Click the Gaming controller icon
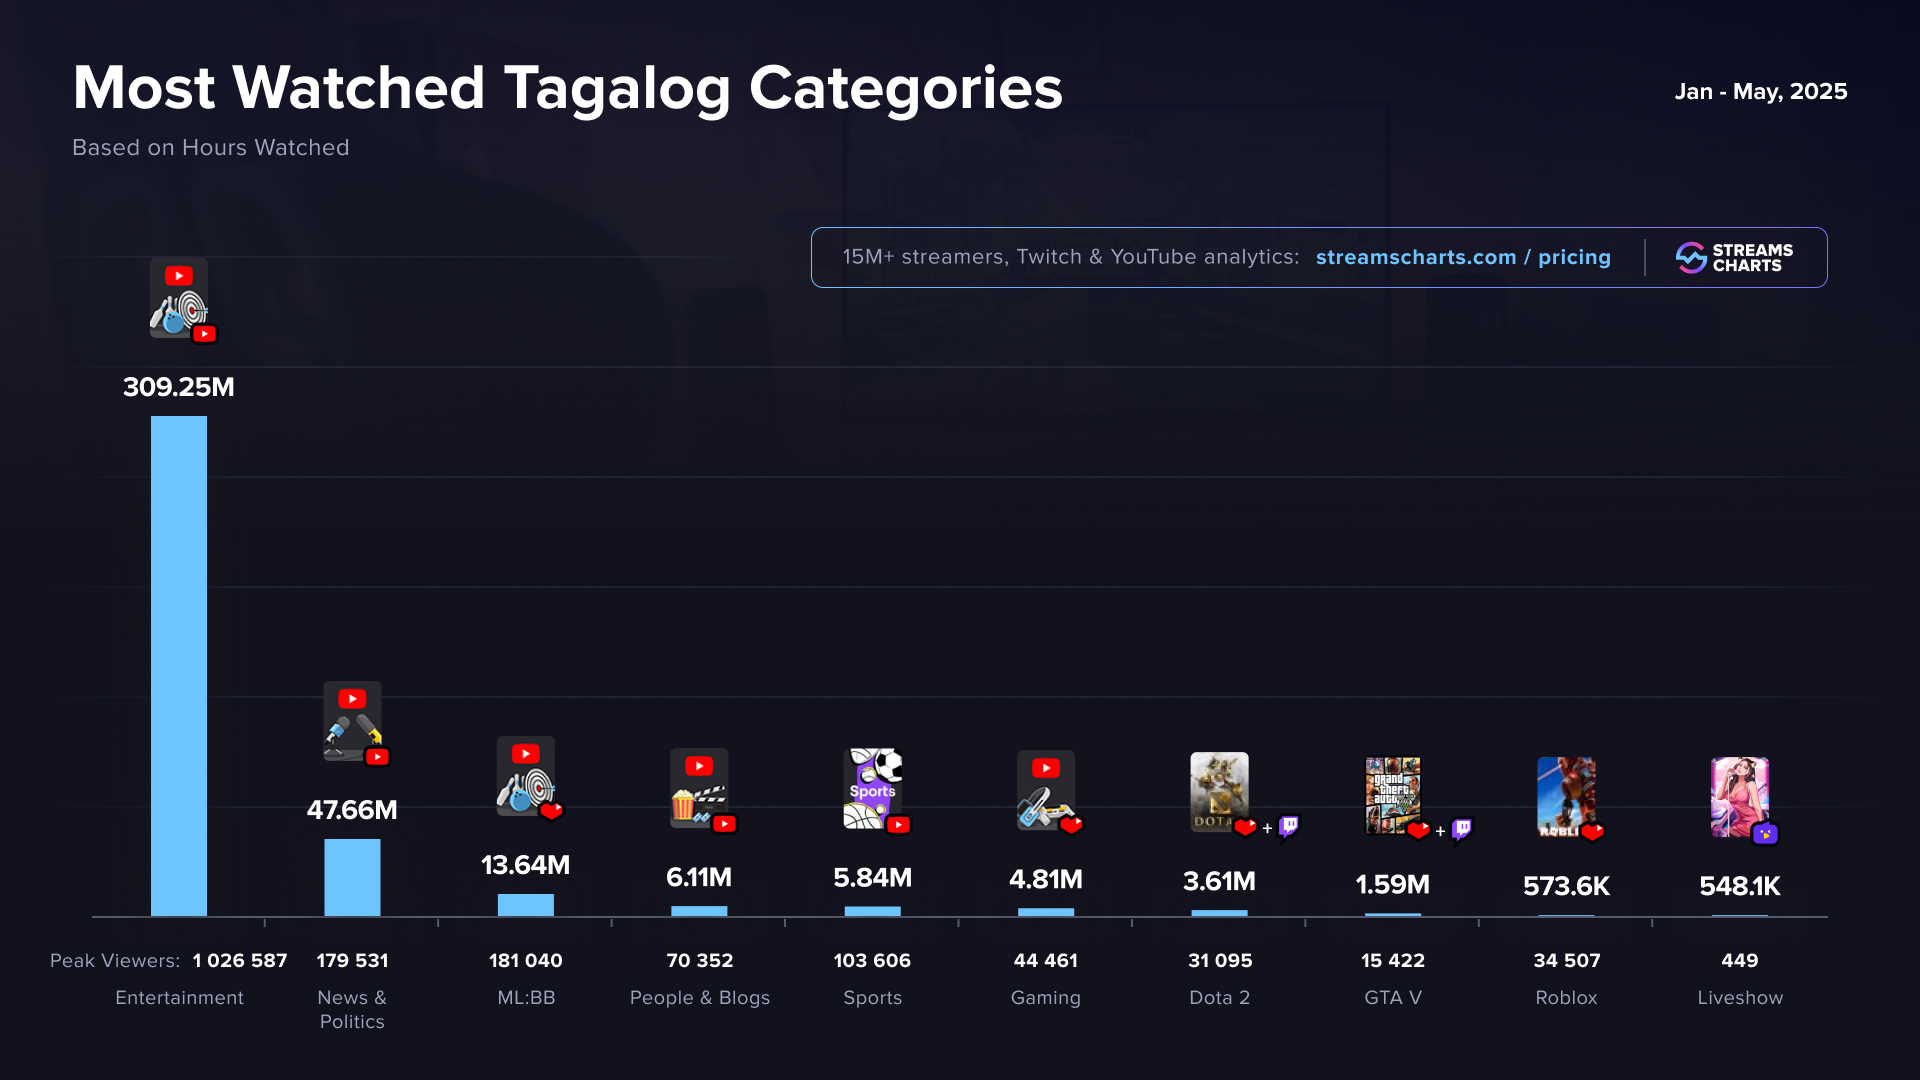The image size is (1920, 1080). 1045,791
